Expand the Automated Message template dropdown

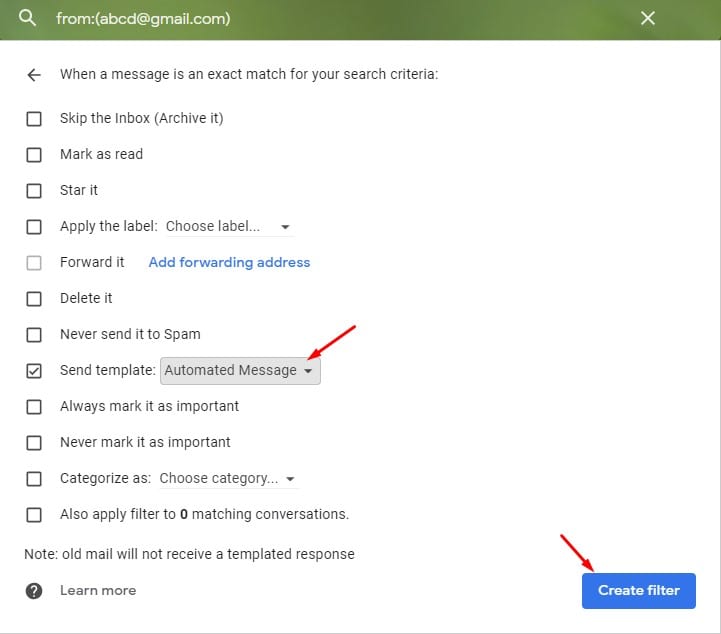pos(240,371)
